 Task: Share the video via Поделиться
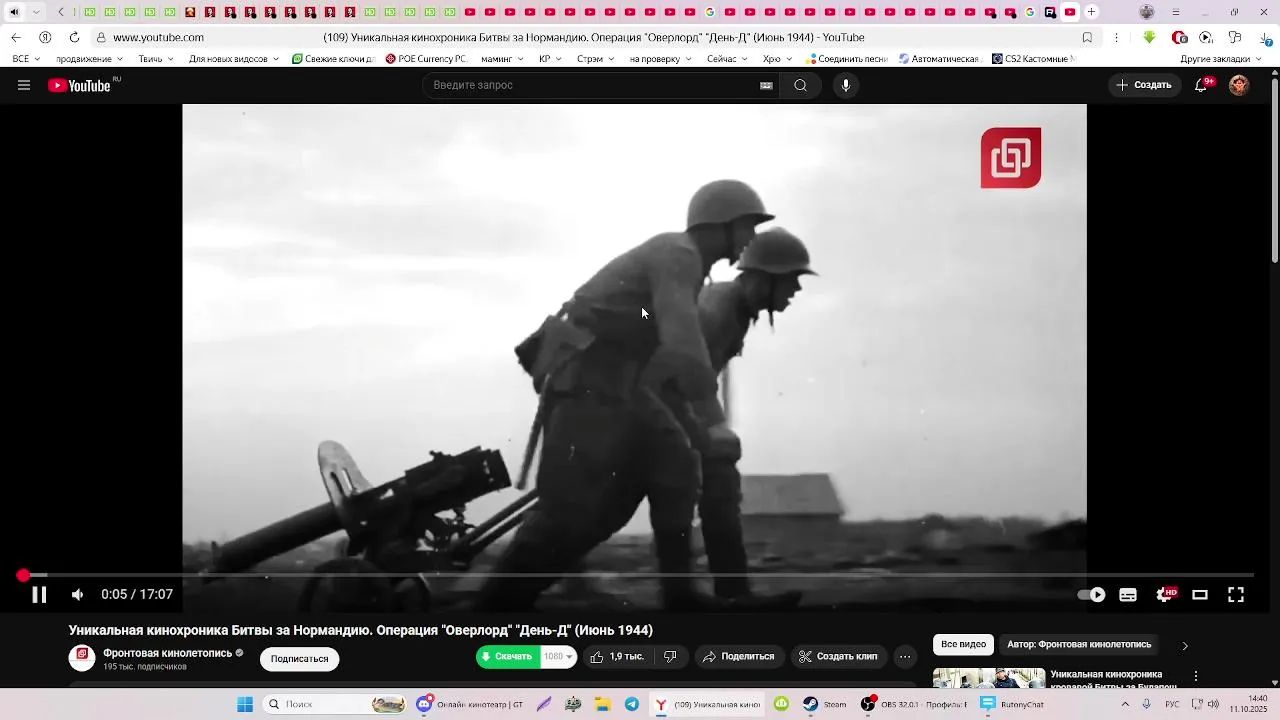pyautogui.click(x=739, y=657)
